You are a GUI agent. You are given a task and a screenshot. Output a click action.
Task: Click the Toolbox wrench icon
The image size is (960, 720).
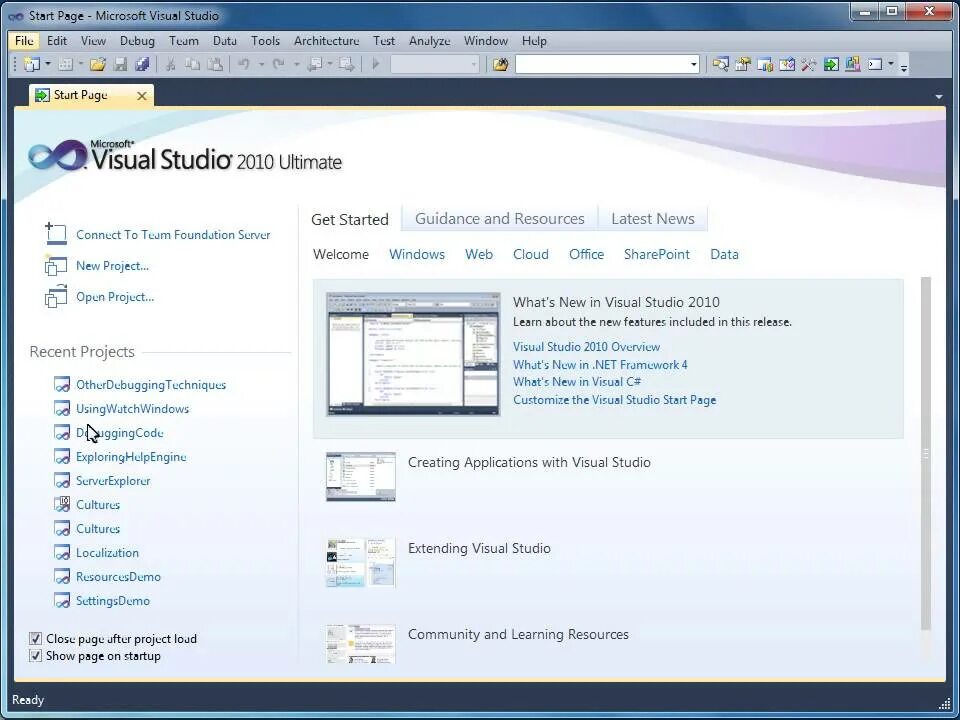pyautogui.click(x=809, y=64)
